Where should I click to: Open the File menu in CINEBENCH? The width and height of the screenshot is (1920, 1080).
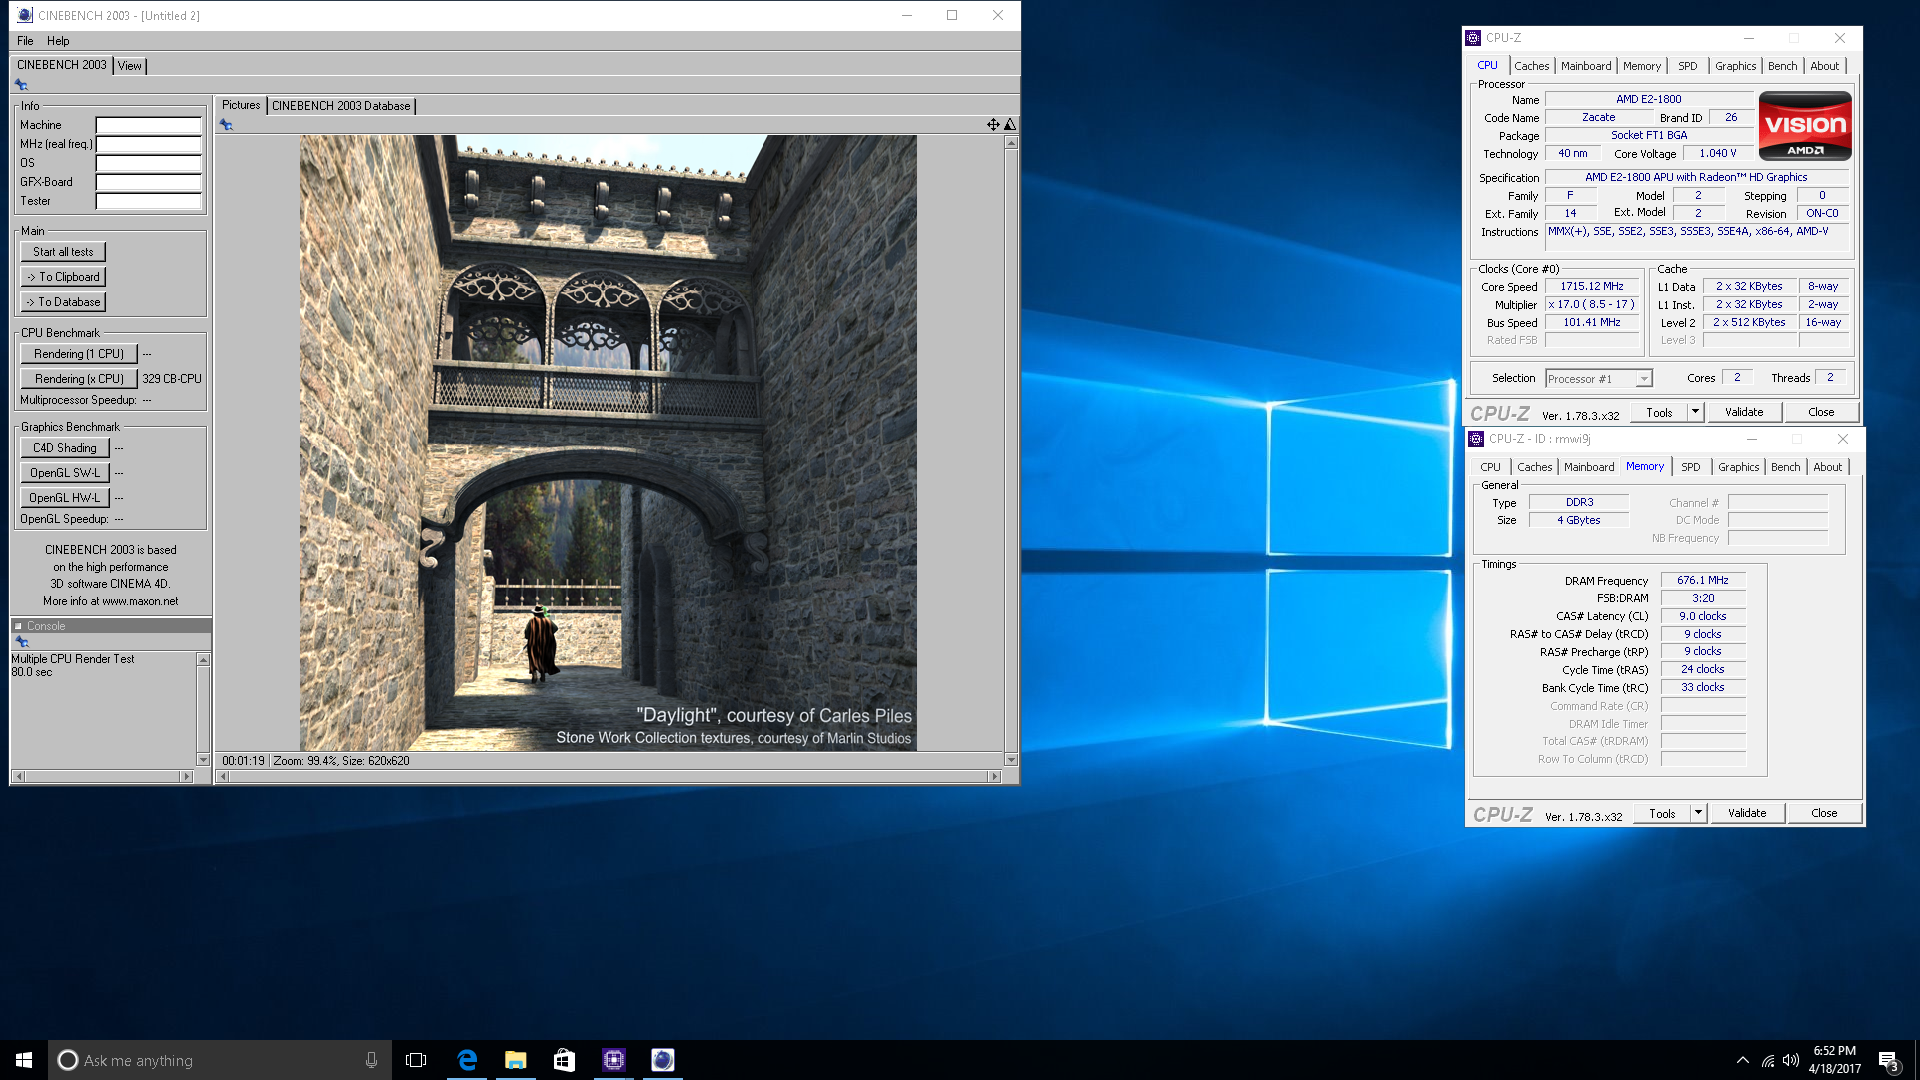pyautogui.click(x=25, y=41)
